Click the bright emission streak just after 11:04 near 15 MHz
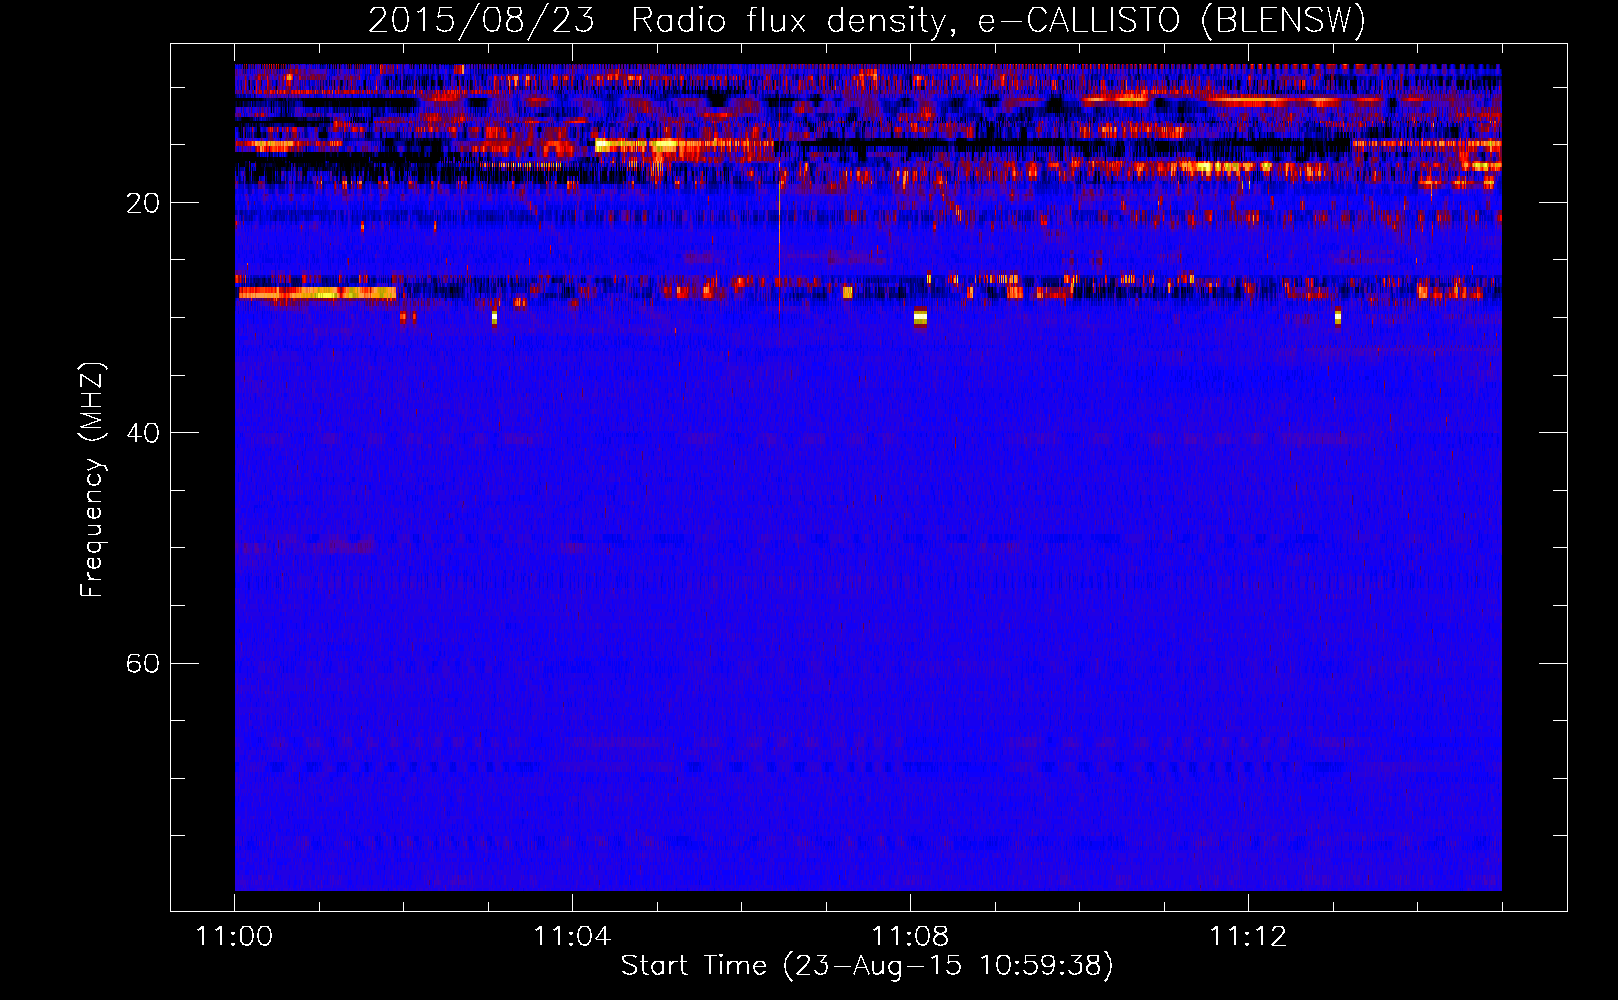 684,146
